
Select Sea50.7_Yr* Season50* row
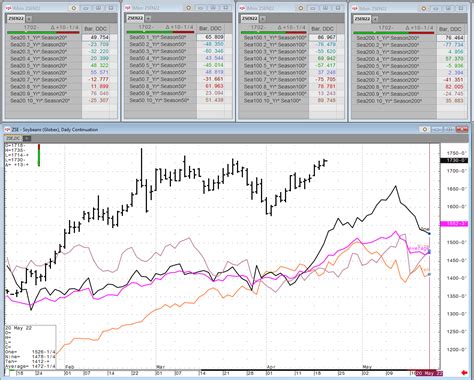(162, 79)
